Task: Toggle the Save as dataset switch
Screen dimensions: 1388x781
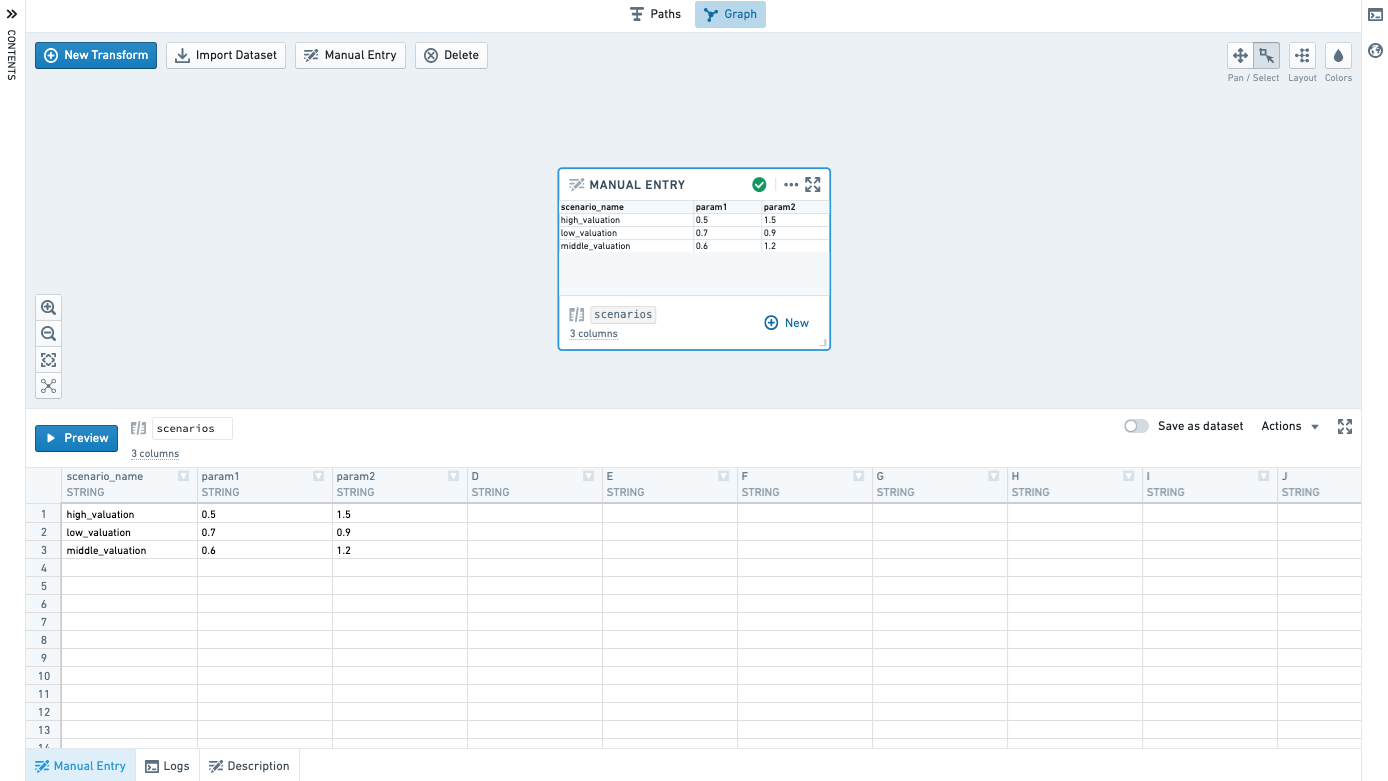Action: tap(1136, 426)
